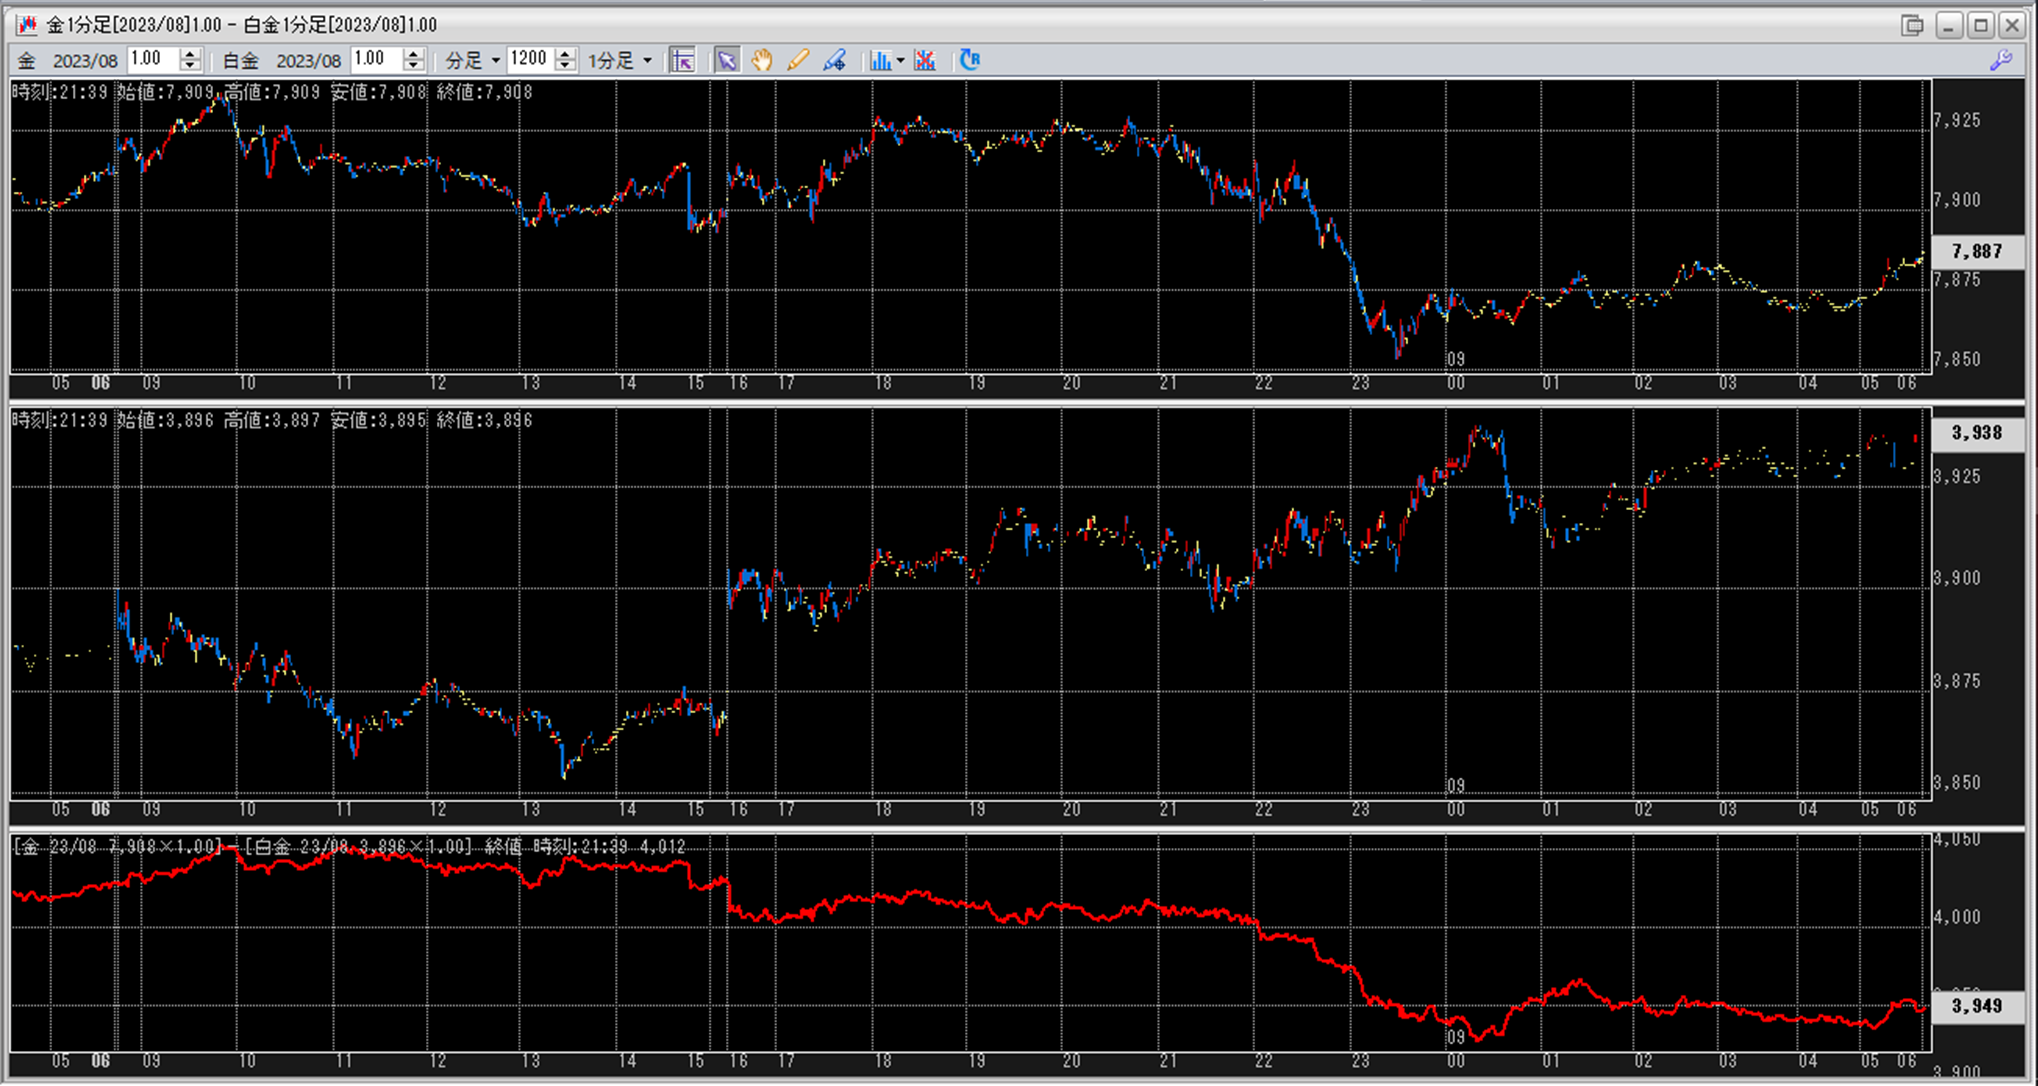Select the arrow pointer tool

point(727,61)
